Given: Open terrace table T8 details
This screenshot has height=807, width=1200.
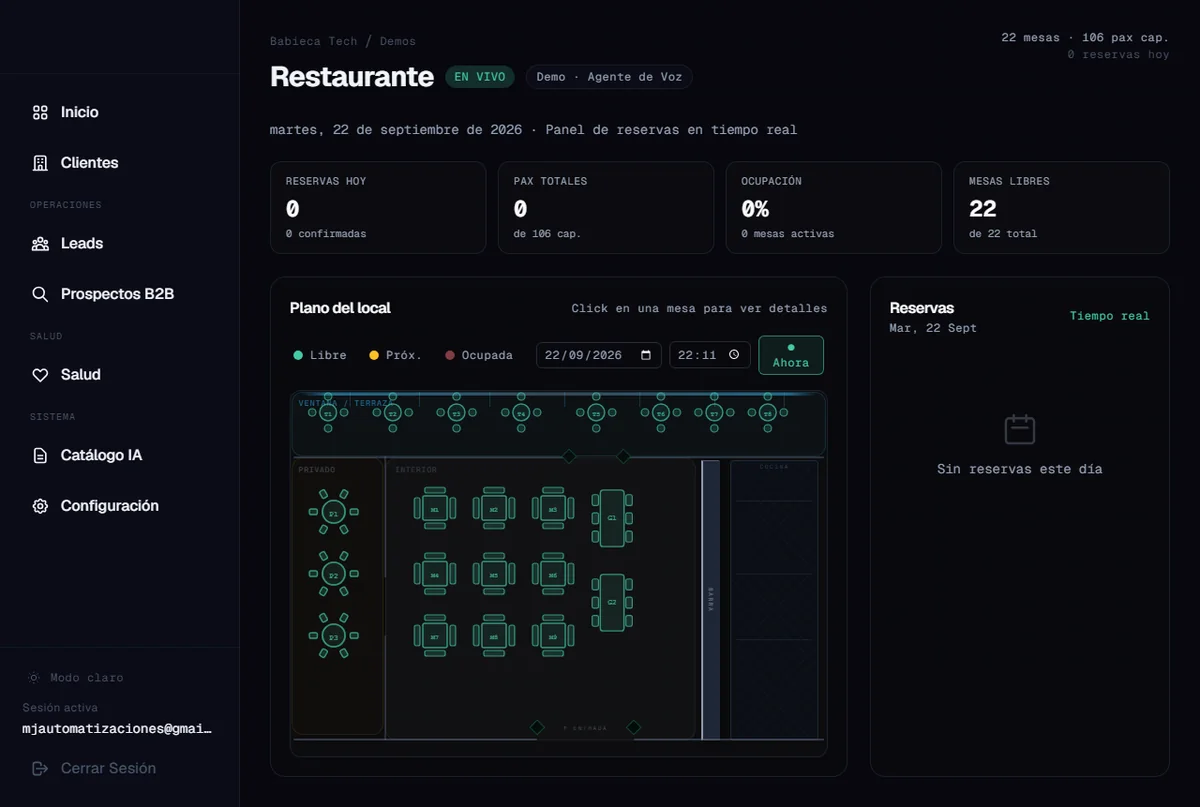Looking at the screenshot, I should (x=768, y=412).
